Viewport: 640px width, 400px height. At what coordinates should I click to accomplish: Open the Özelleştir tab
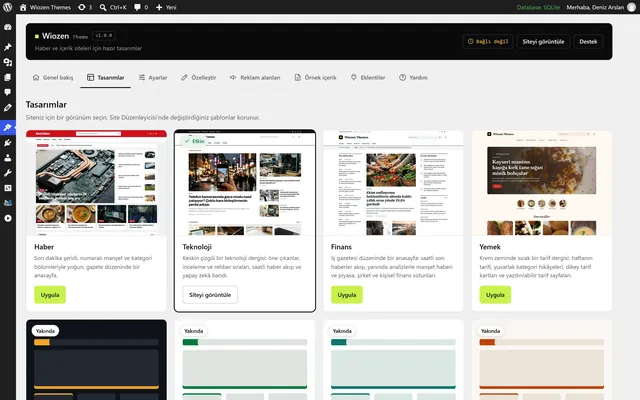click(199, 78)
